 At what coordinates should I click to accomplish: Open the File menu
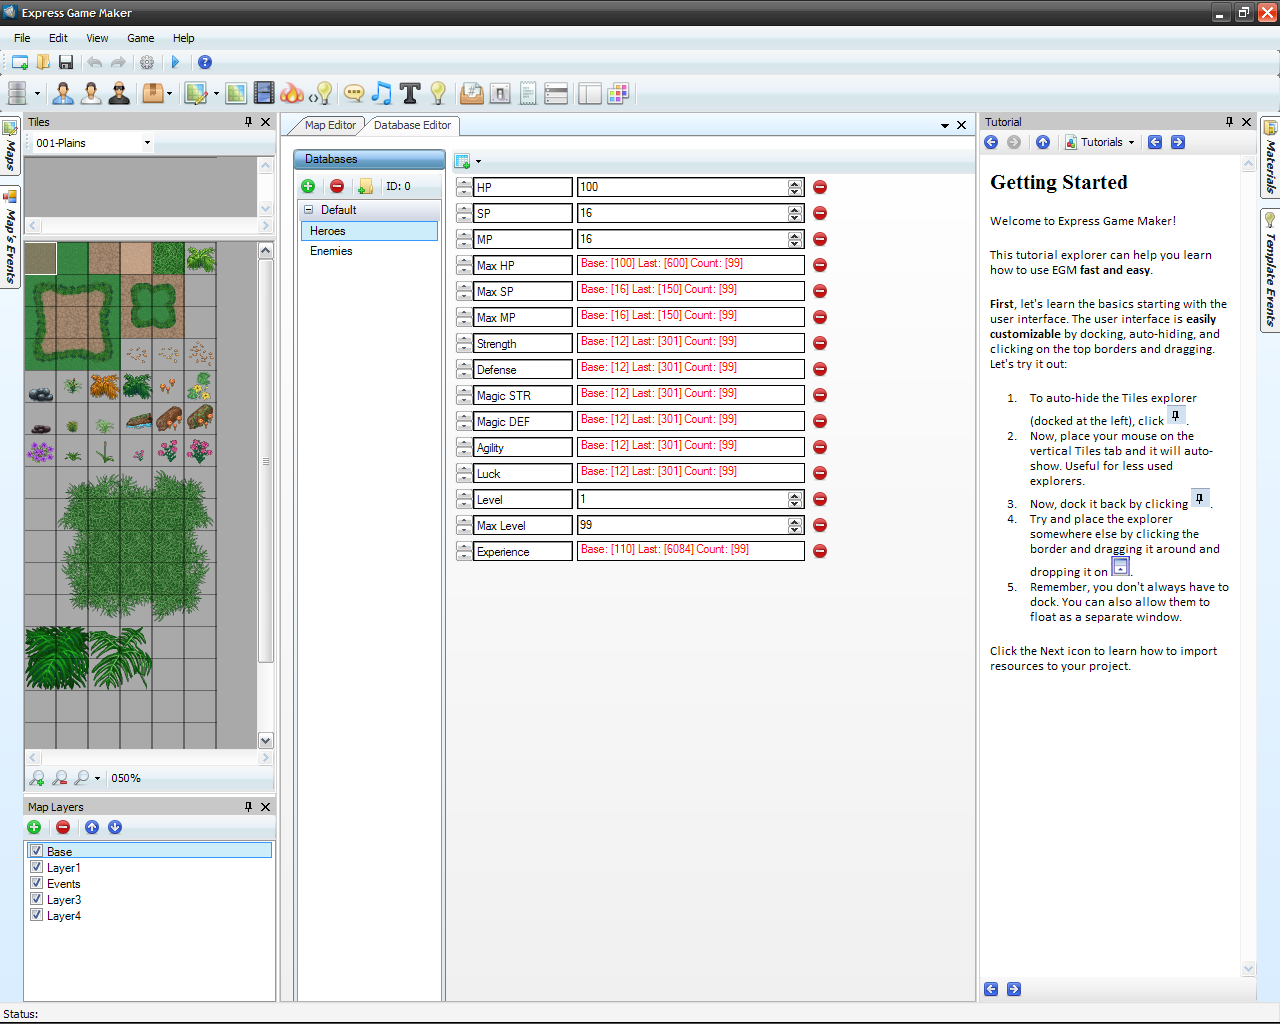(x=22, y=38)
